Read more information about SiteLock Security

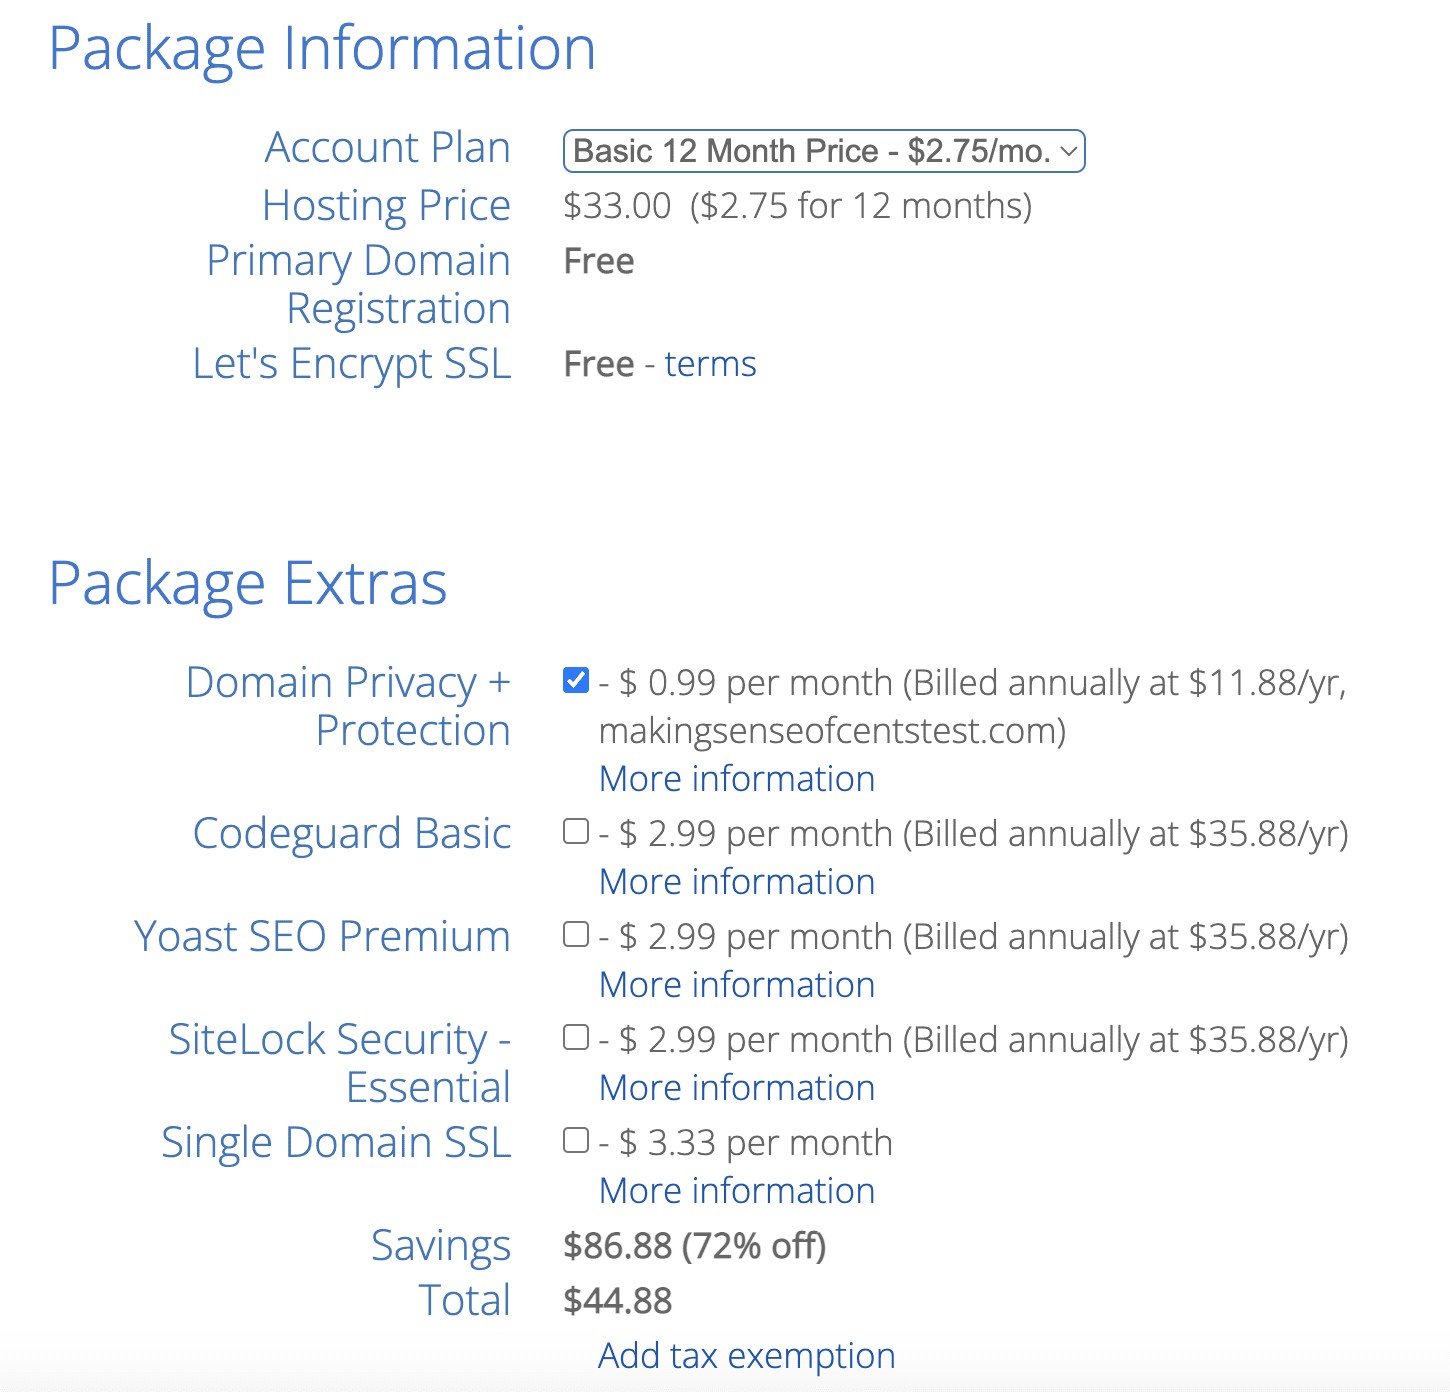737,1088
